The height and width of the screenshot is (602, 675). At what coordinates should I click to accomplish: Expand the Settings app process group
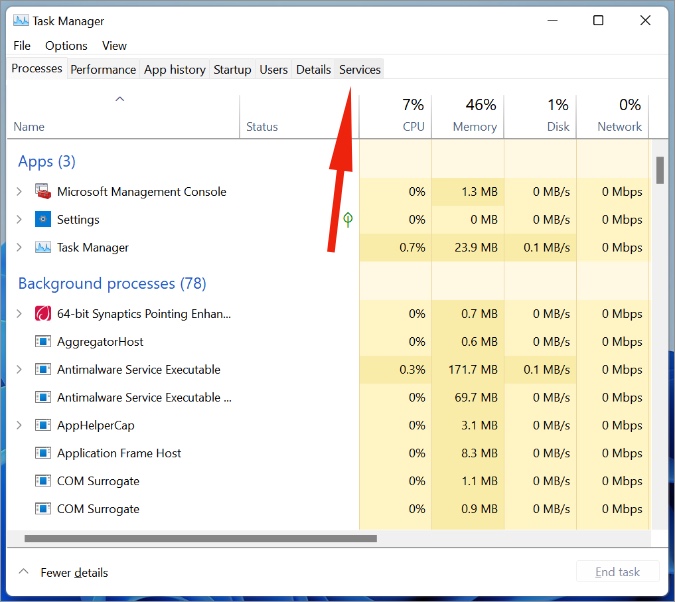click(19, 219)
